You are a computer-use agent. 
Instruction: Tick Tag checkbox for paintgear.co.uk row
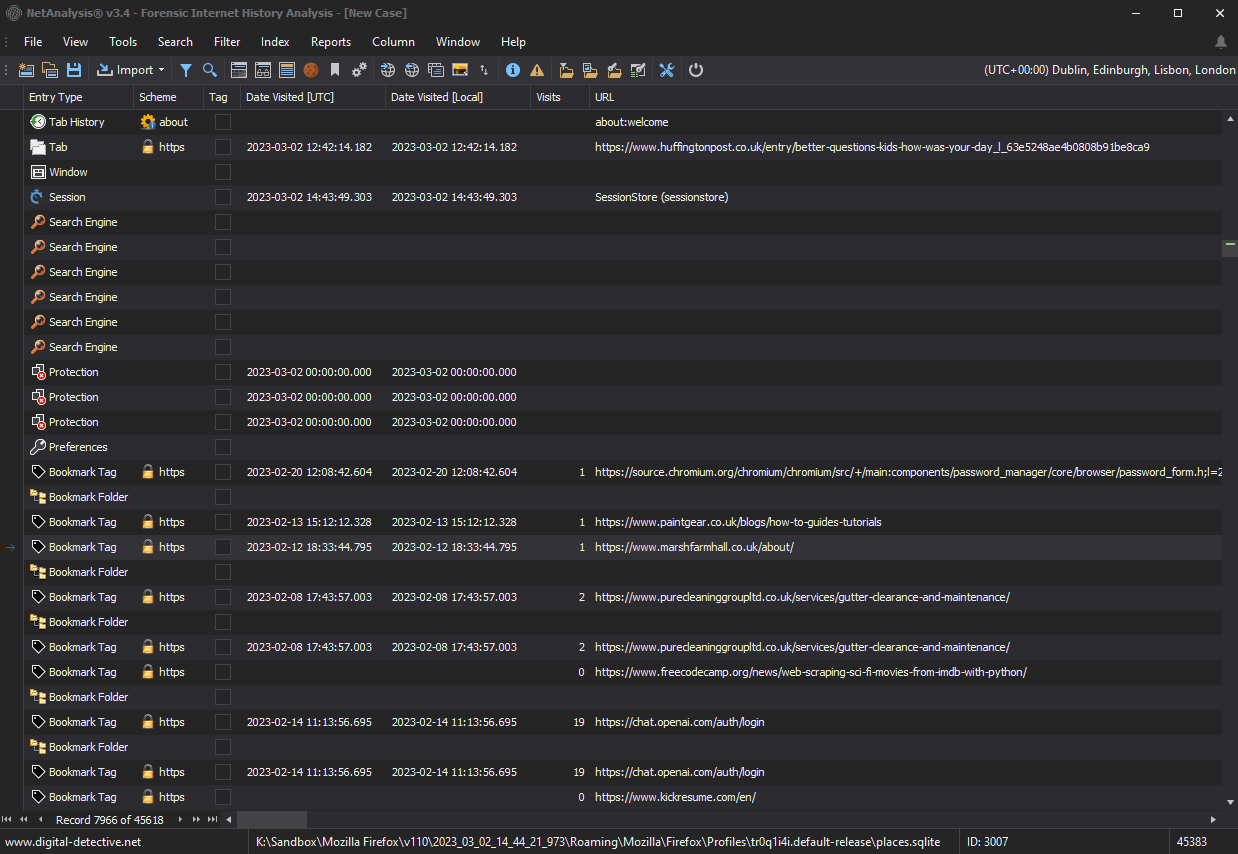click(x=223, y=522)
